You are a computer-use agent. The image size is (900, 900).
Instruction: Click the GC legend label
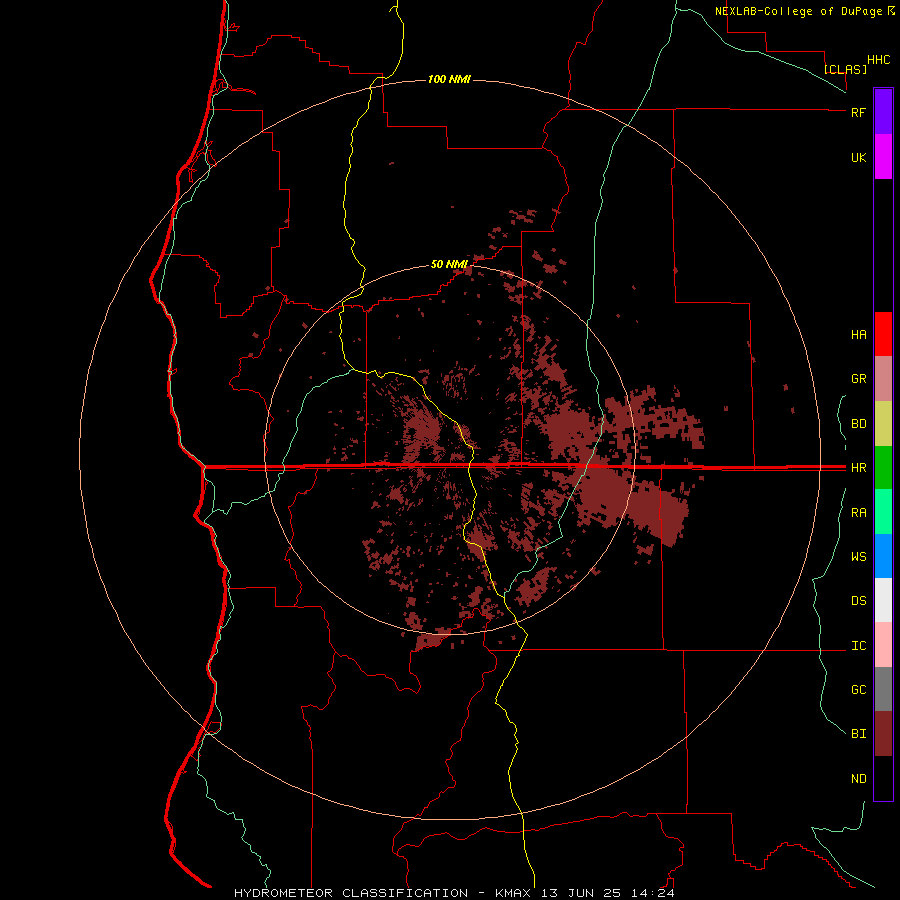tap(858, 689)
